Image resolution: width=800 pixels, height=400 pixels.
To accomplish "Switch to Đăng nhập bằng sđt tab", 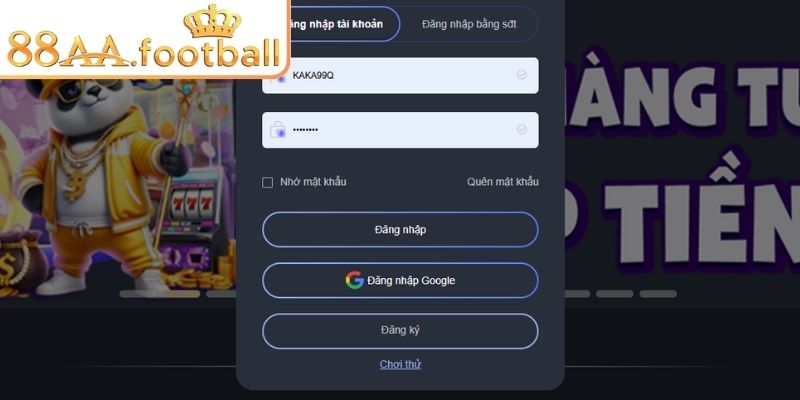I will [x=469, y=24].
